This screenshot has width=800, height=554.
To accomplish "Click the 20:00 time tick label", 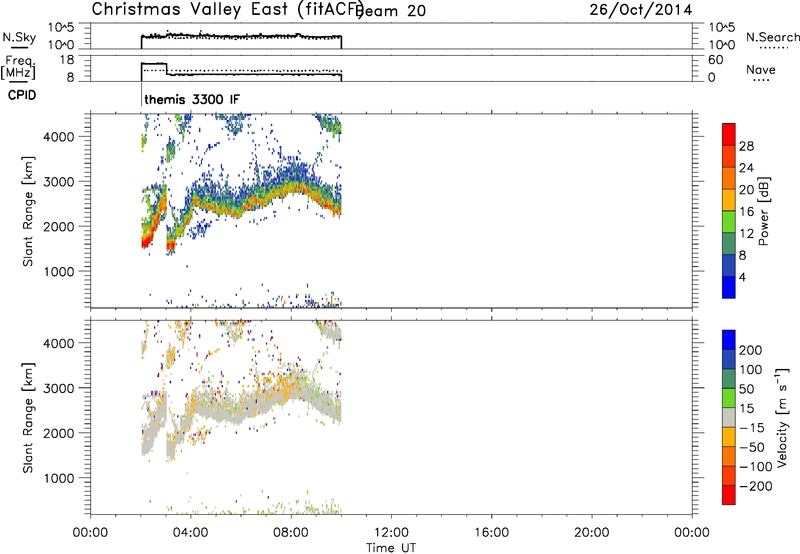I will tap(591, 533).
